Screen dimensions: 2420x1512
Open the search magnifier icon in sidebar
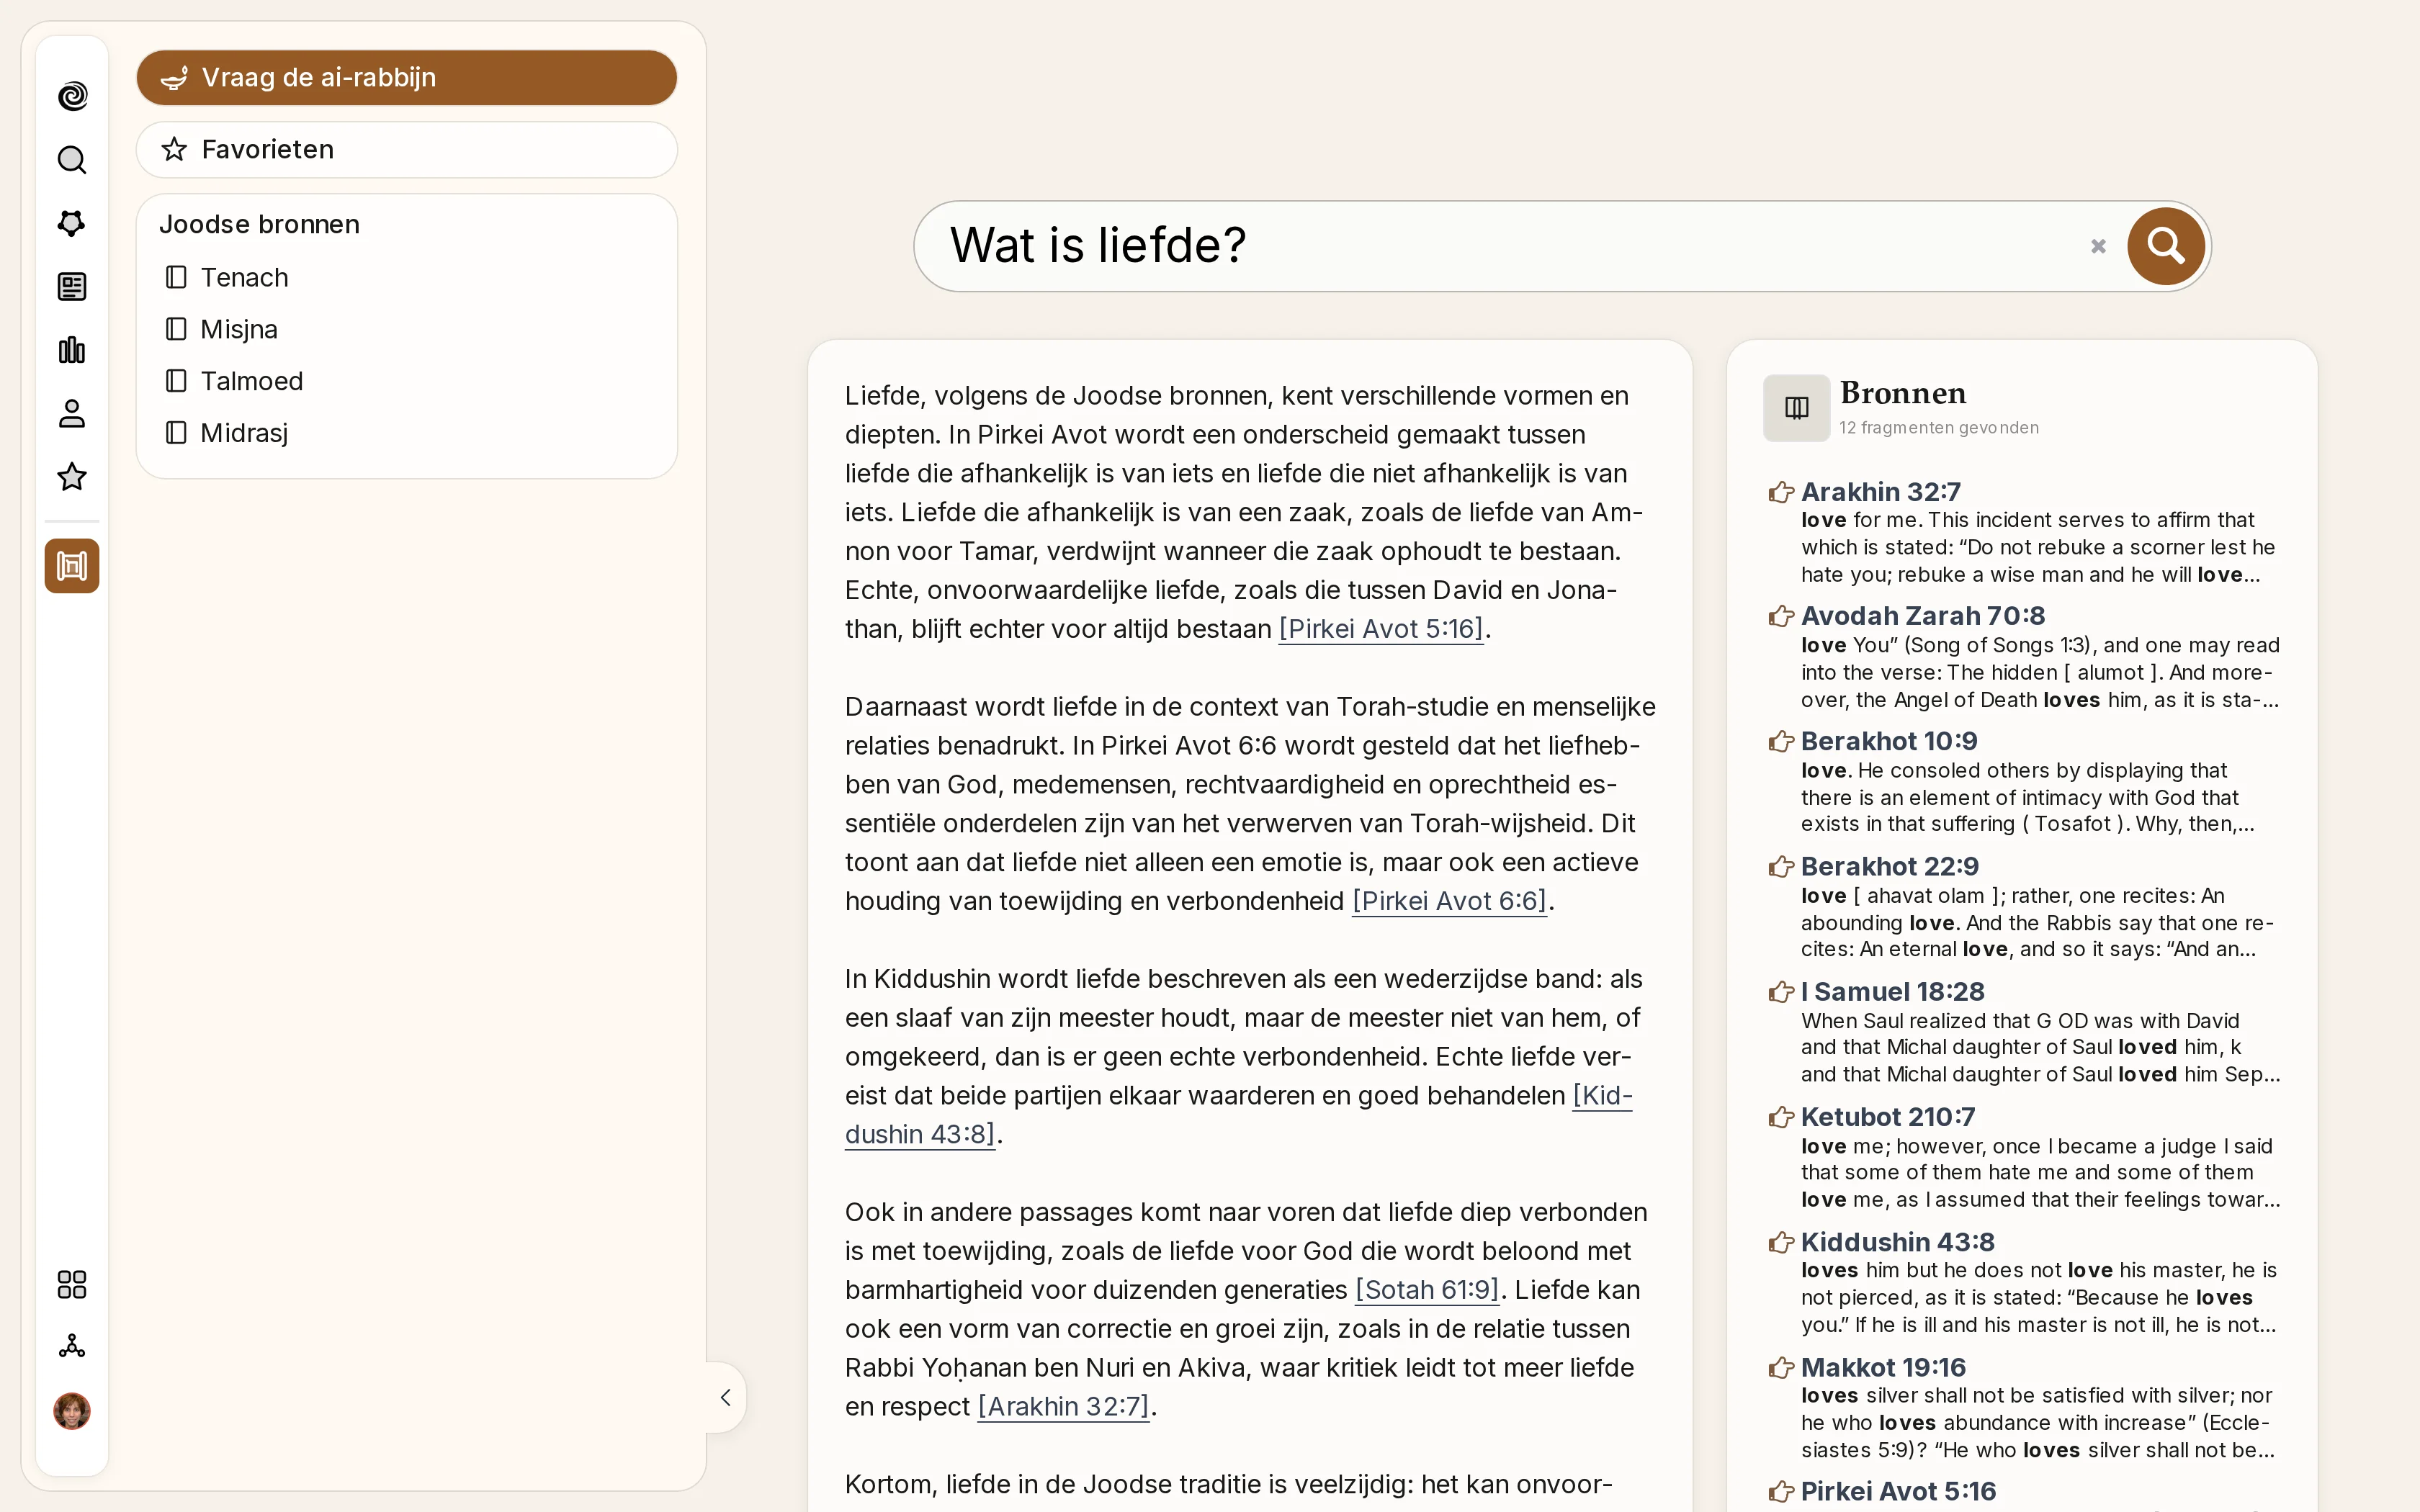[72, 160]
